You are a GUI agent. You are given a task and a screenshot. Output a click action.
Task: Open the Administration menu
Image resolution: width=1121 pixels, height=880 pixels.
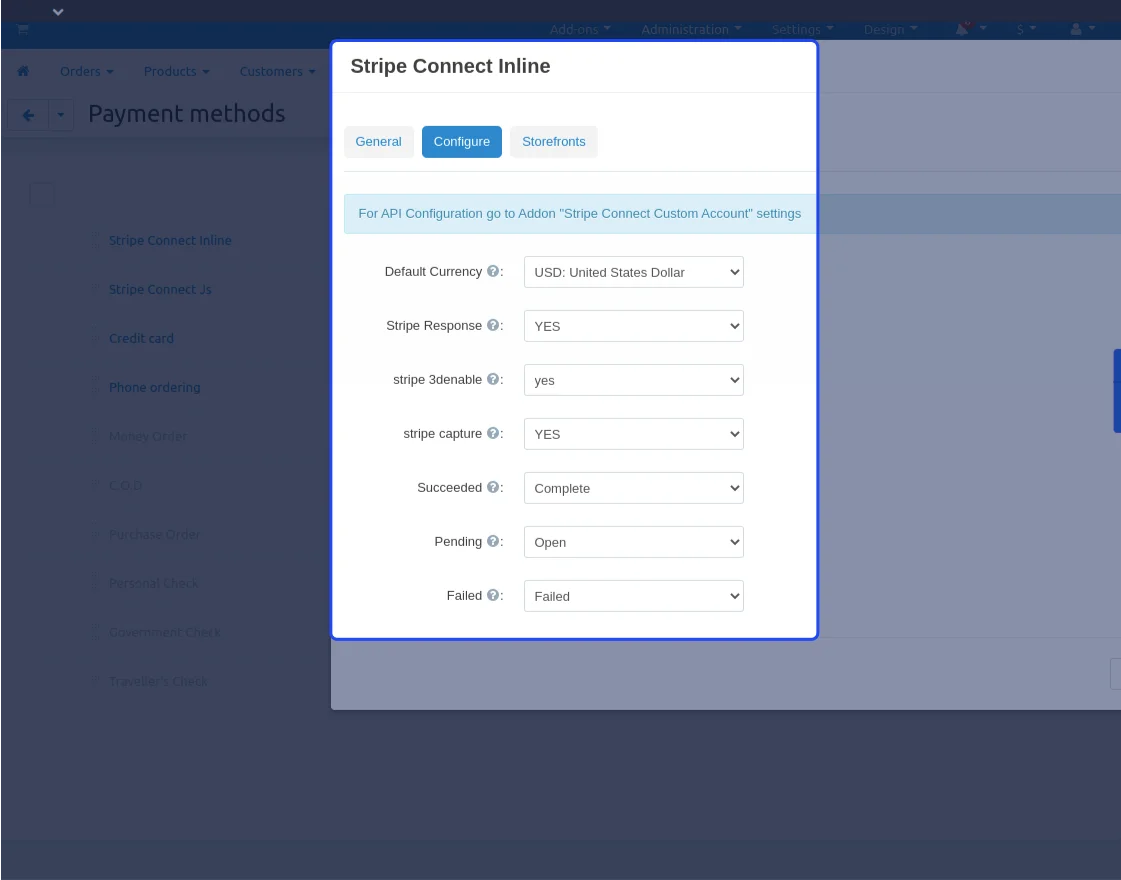point(691,29)
